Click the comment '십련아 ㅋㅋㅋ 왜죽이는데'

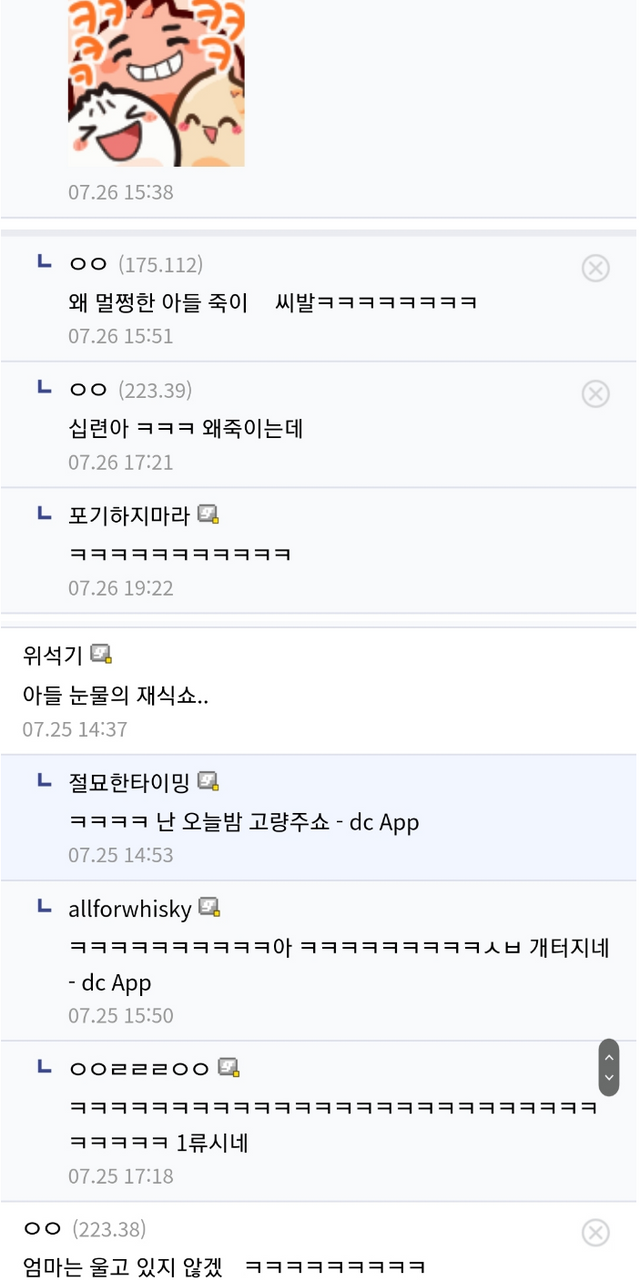pyautogui.click(x=186, y=428)
